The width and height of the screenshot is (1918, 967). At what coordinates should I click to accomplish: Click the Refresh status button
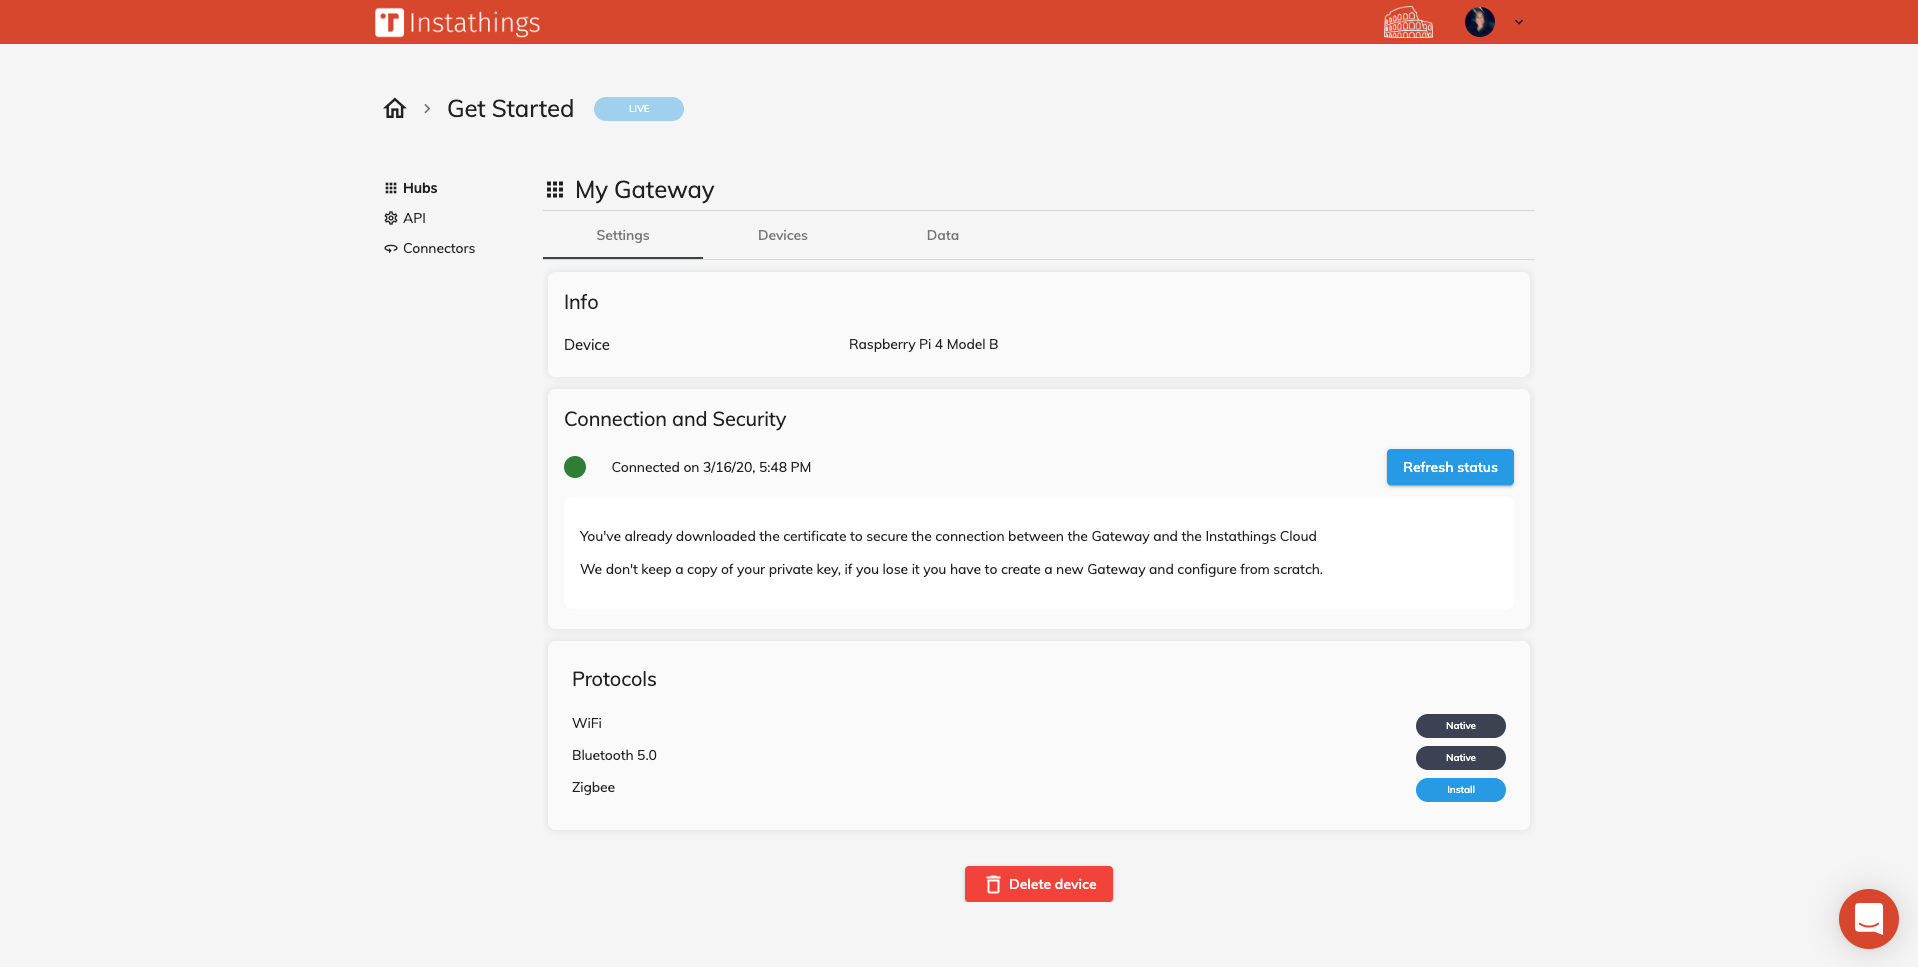(x=1450, y=467)
